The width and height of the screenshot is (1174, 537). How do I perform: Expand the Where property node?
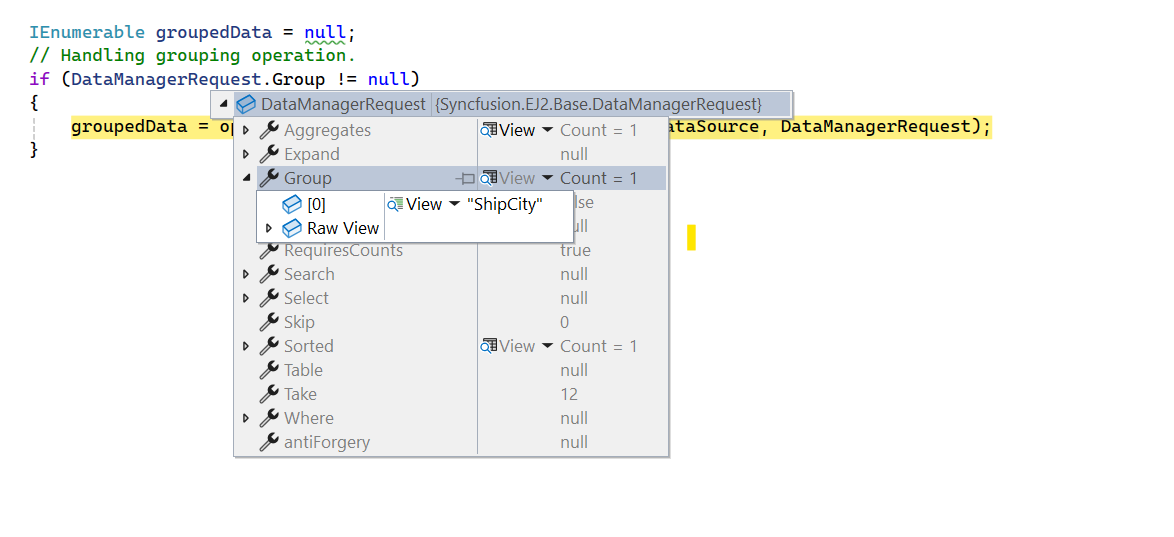[x=246, y=418]
